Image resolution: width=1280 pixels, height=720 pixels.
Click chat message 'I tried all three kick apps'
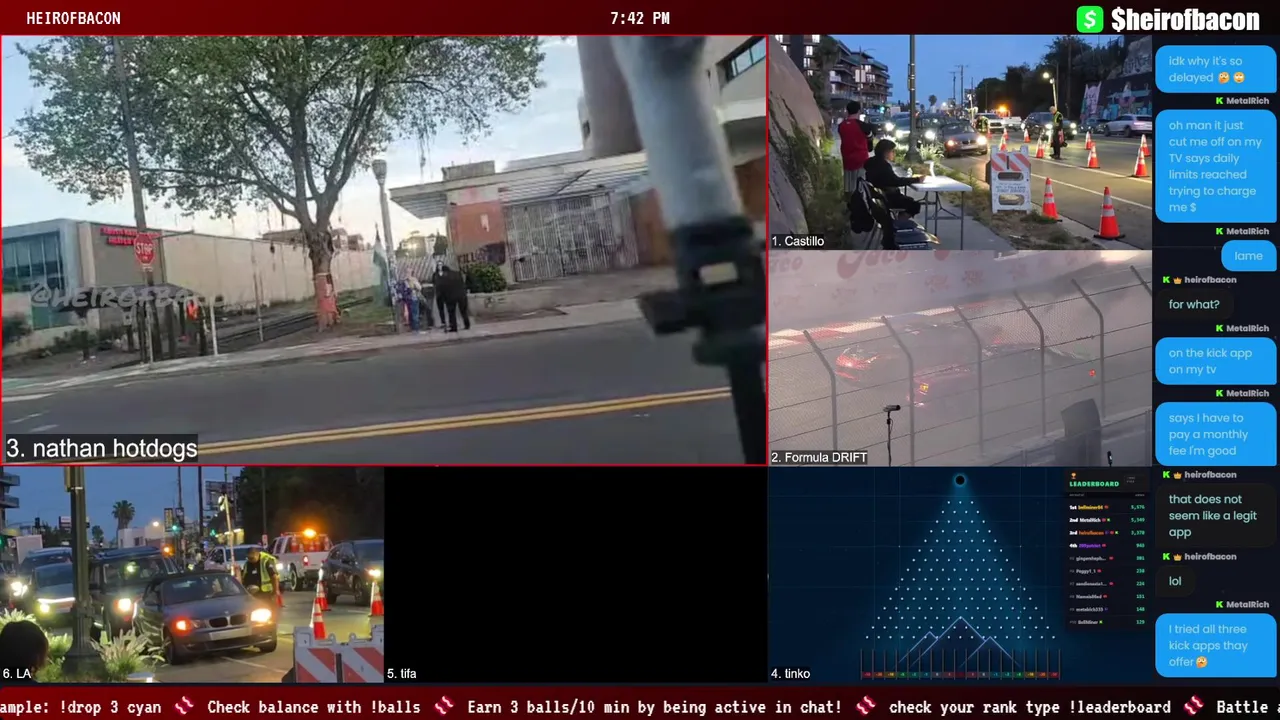pos(1215,645)
